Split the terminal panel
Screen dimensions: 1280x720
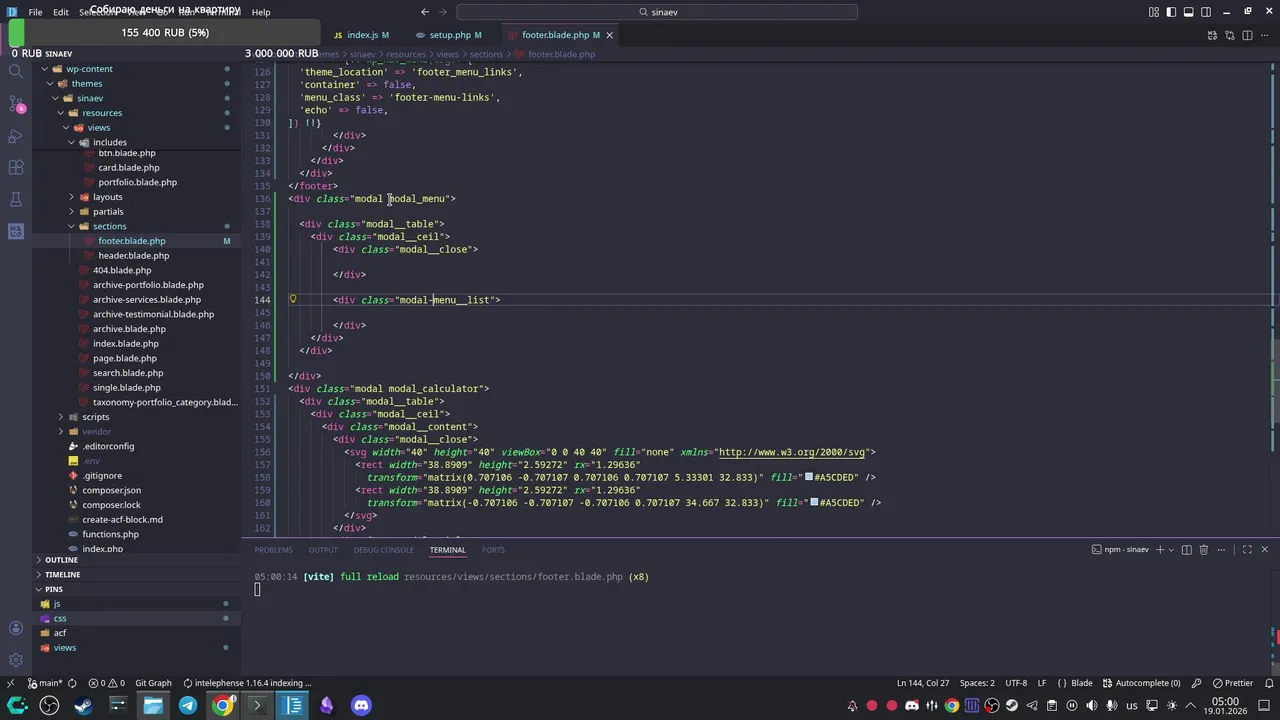pos(1187,549)
